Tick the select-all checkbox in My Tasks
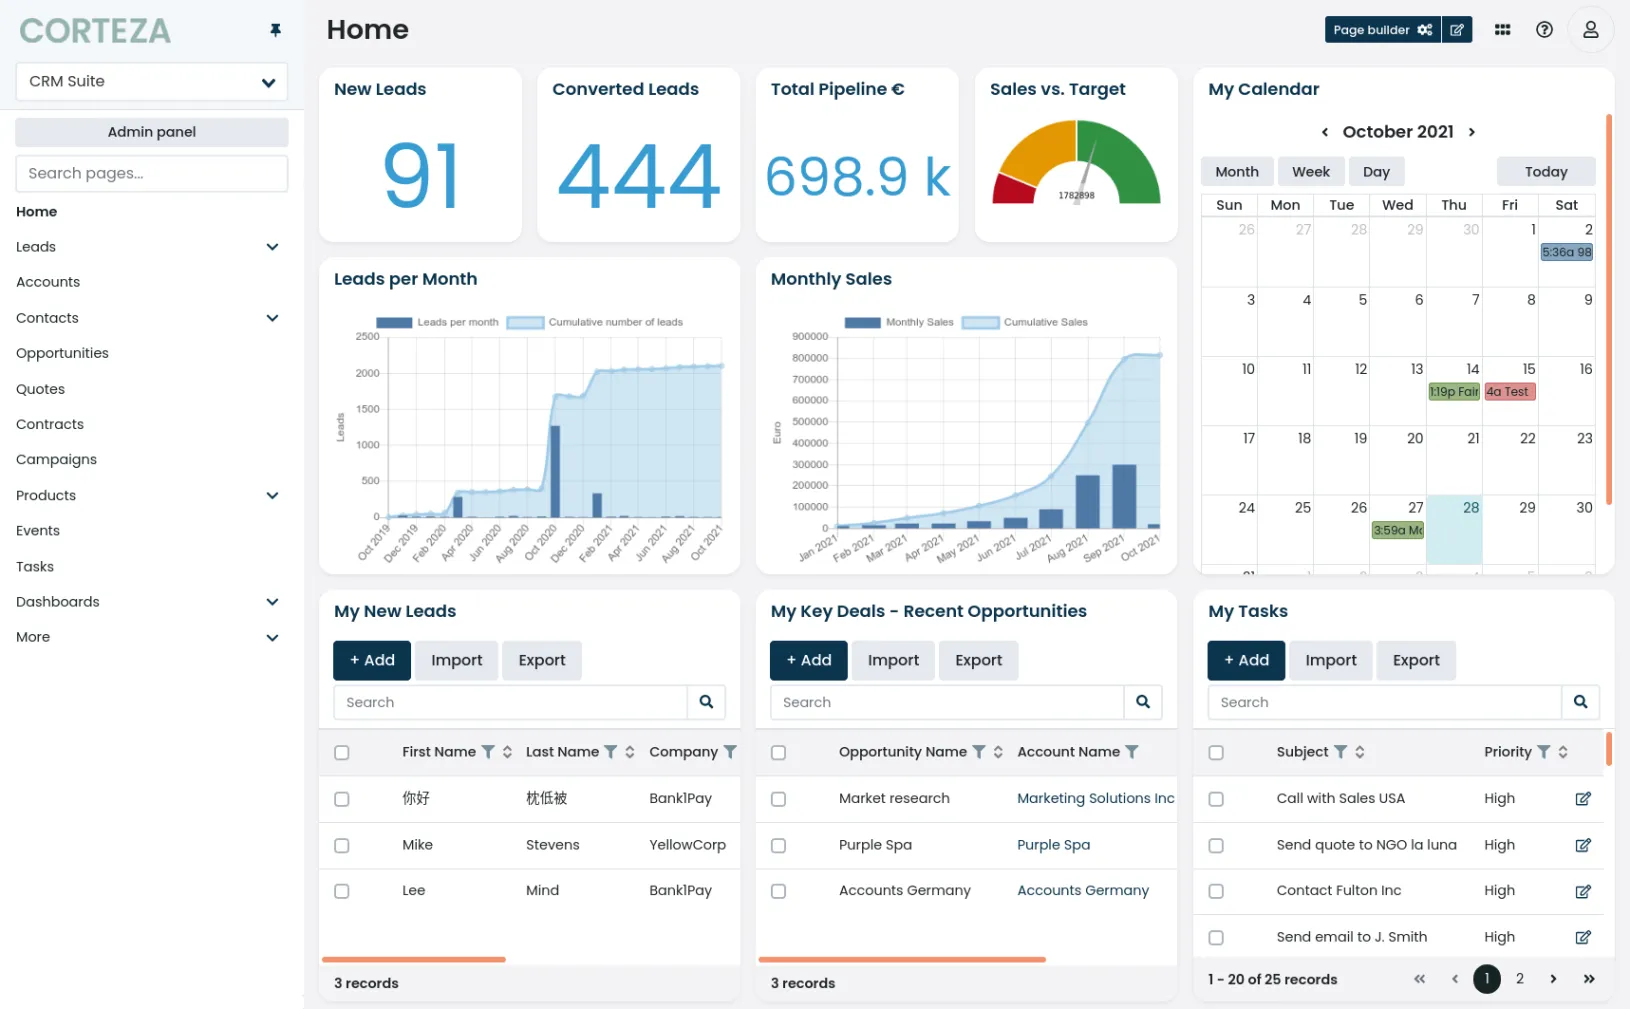Image resolution: width=1630 pixels, height=1009 pixels. tap(1216, 753)
